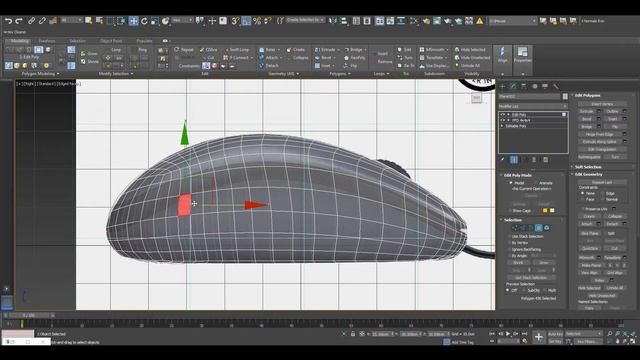Expand the Modify Selection ribbon panel
Image resolution: width=640 pixels, height=360 pixels.
[x=116, y=74]
